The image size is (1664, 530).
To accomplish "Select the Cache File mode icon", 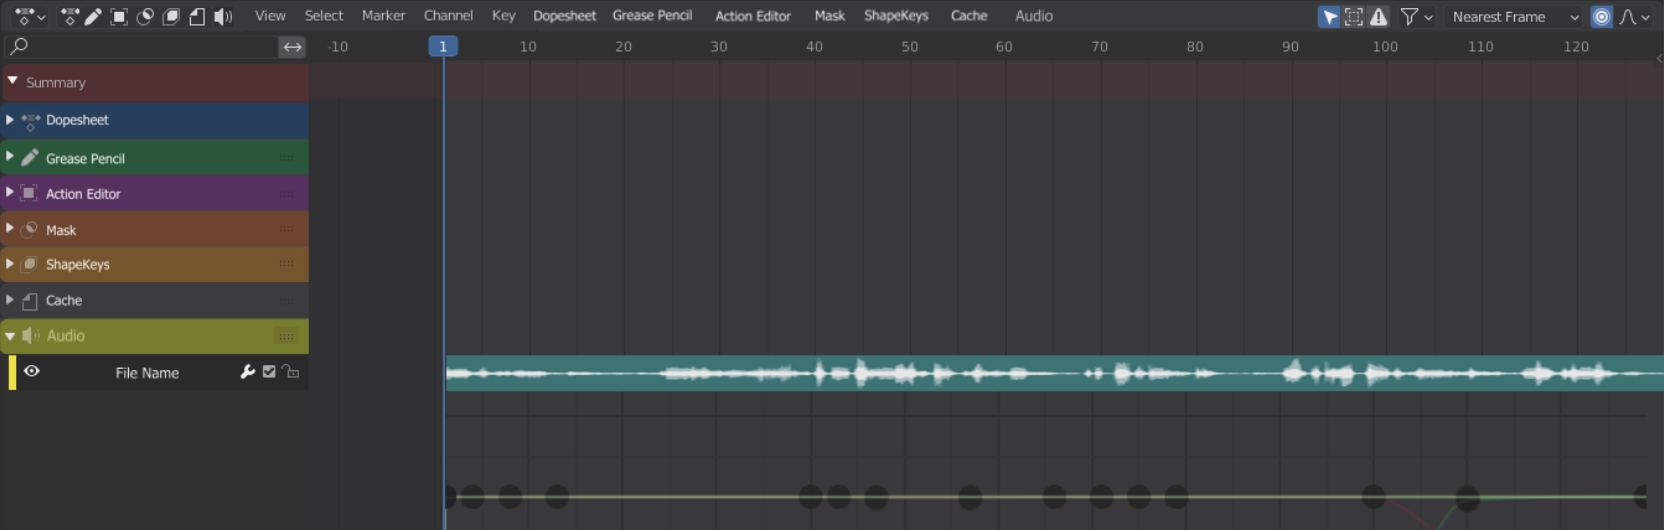I will click(x=197, y=16).
